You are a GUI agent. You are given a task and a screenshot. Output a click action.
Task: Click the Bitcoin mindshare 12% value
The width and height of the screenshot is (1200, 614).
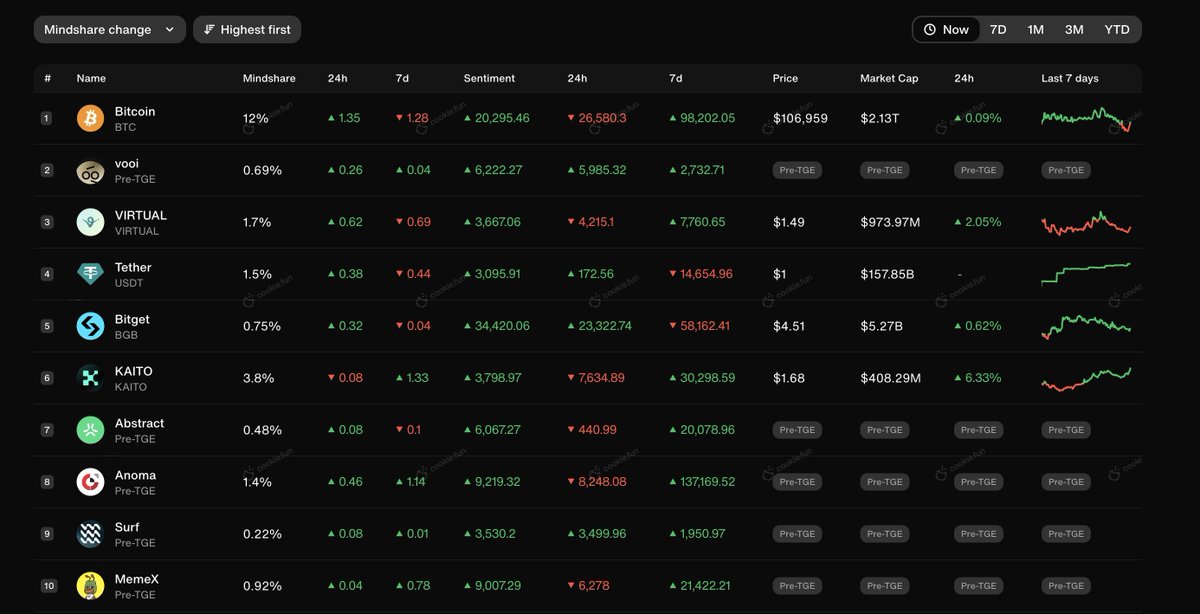tap(256, 118)
